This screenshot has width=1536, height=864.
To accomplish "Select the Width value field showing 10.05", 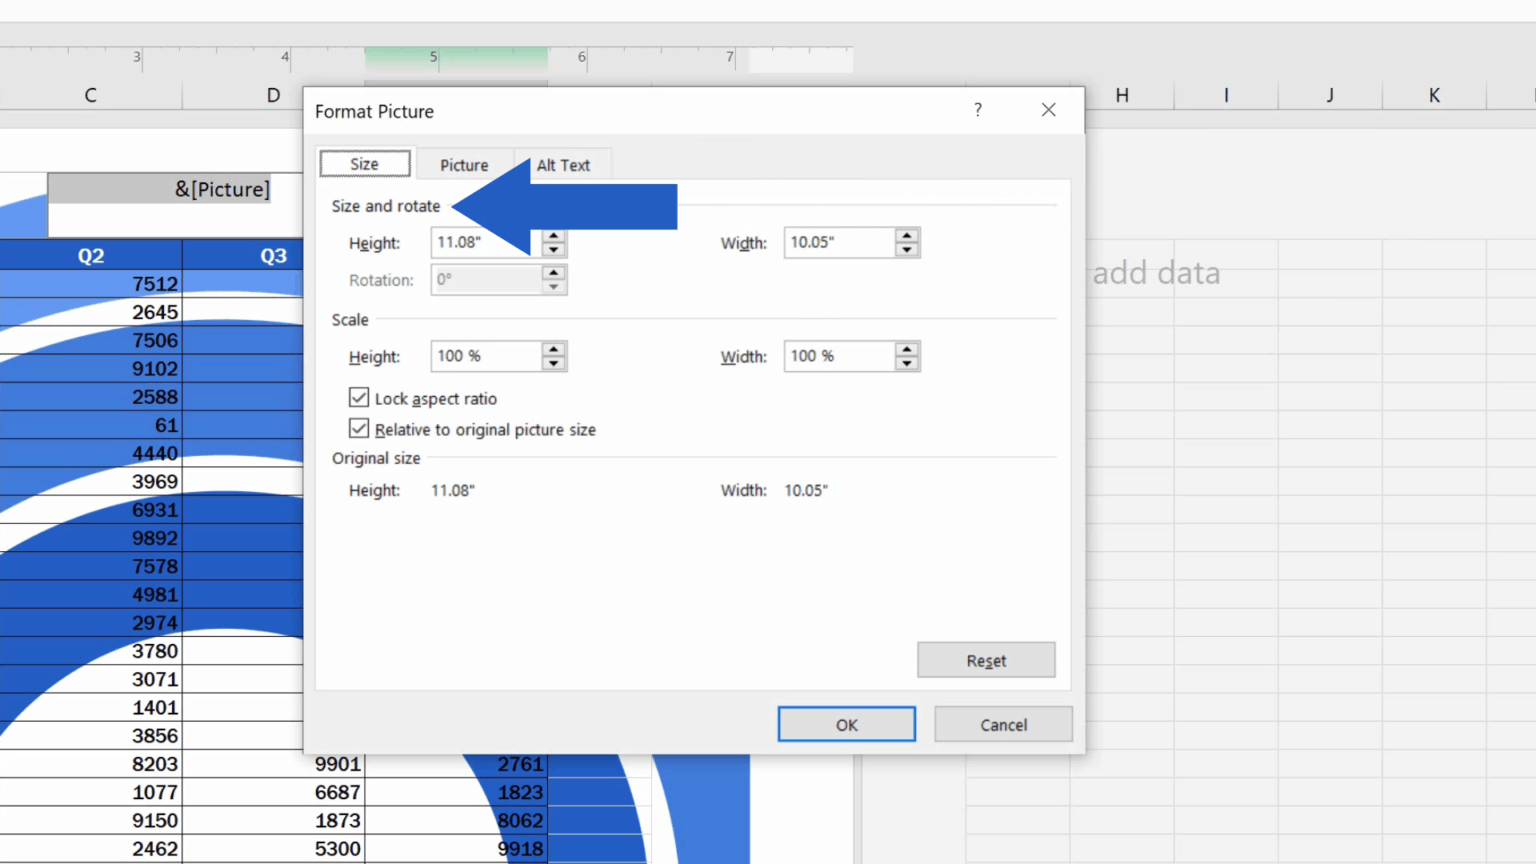I will pyautogui.click(x=840, y=242).
